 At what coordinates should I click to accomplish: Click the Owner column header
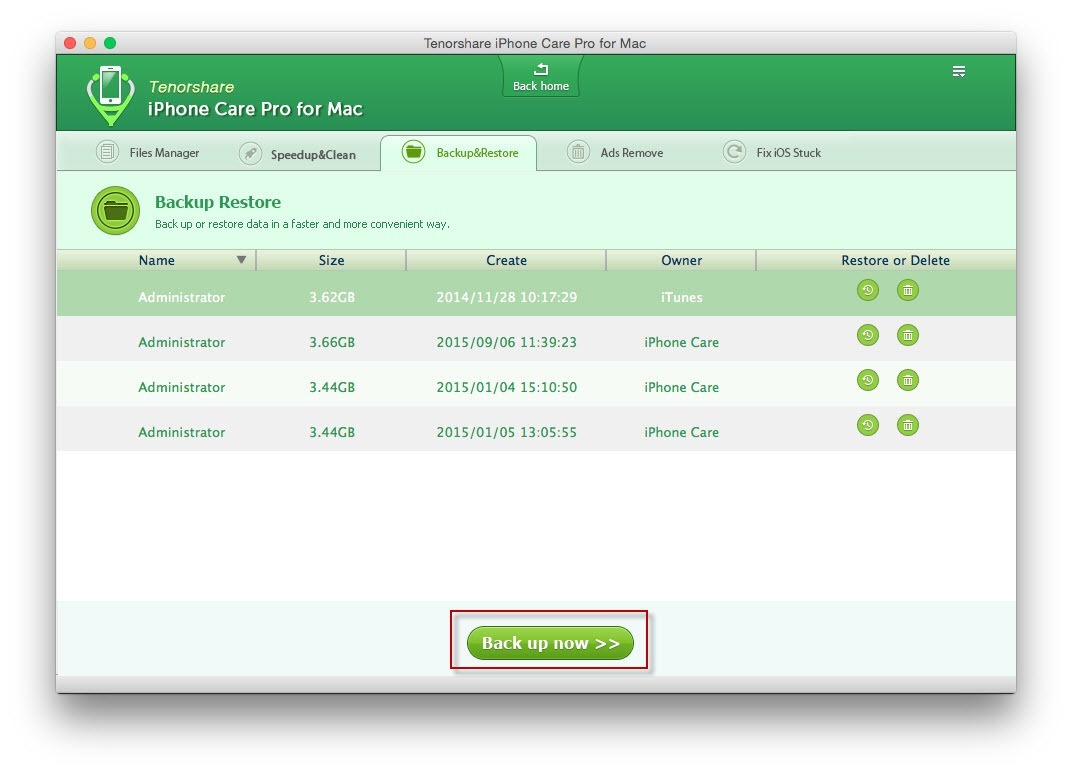coord(681,260)
